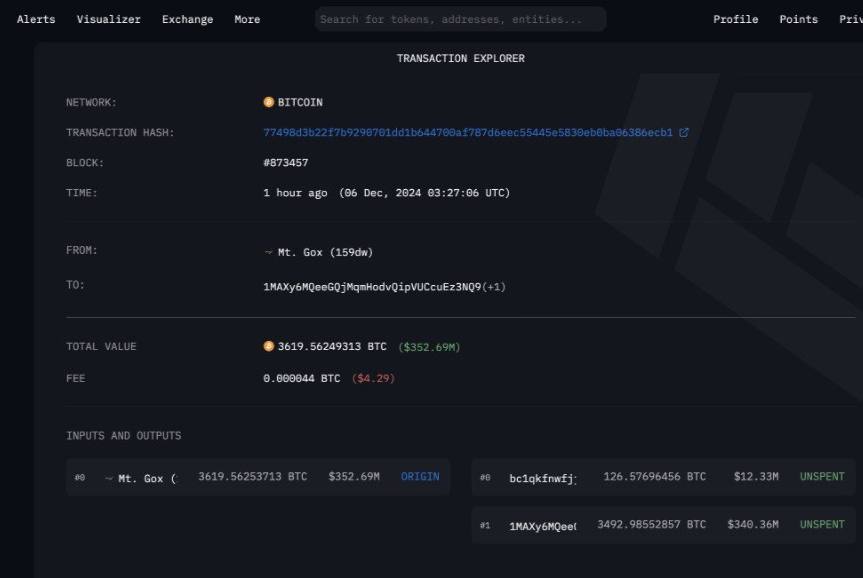Open the Alerts menu item
Viewport: 863px width, 578px height.
click(x=36, y=19)
